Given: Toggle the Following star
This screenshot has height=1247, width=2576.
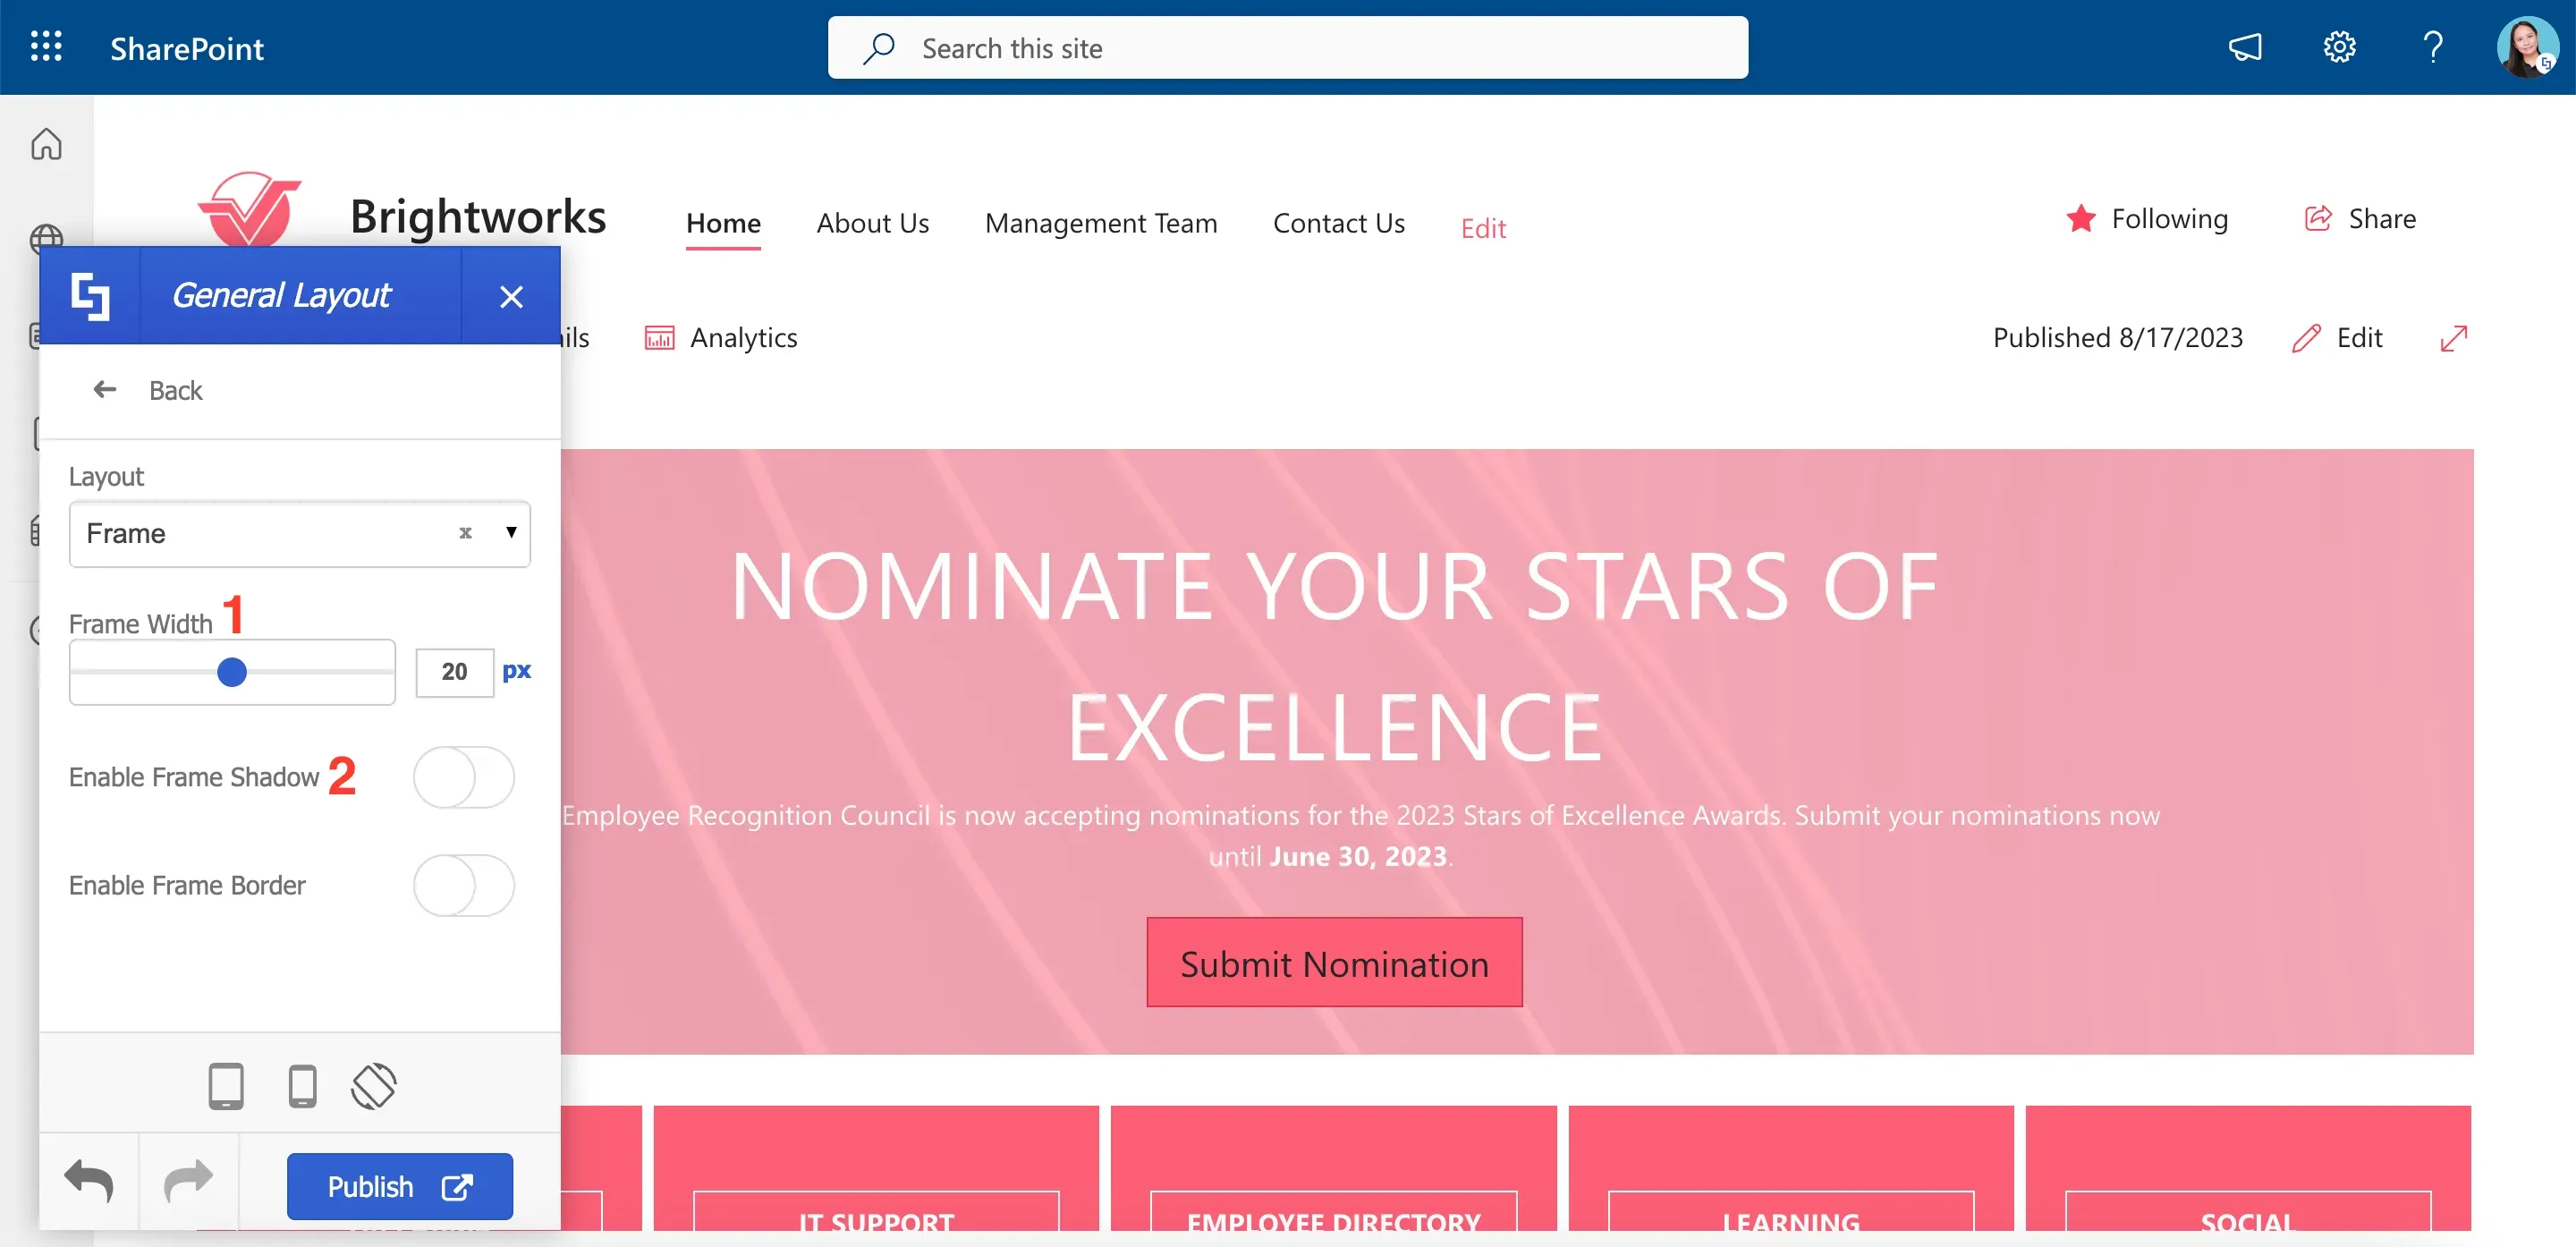Looking at the screenshot, I should point(2081,218).
